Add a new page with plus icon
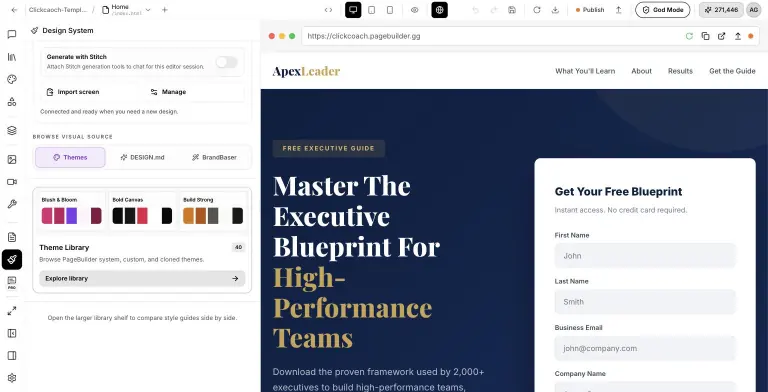 (x=165, y=10)
